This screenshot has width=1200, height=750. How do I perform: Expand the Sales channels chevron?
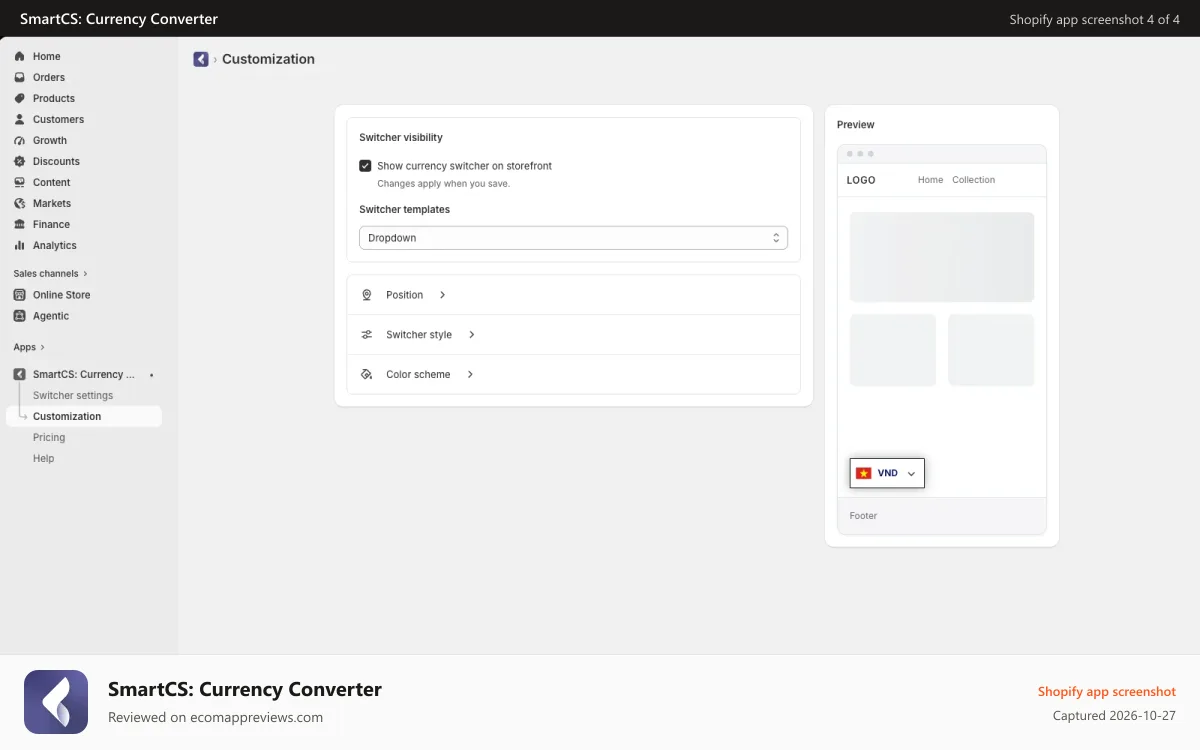pos(85,273)
